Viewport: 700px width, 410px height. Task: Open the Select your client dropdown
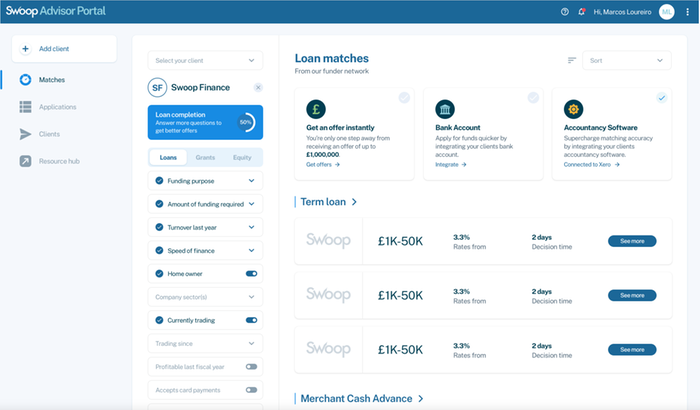tap(205, 60)
